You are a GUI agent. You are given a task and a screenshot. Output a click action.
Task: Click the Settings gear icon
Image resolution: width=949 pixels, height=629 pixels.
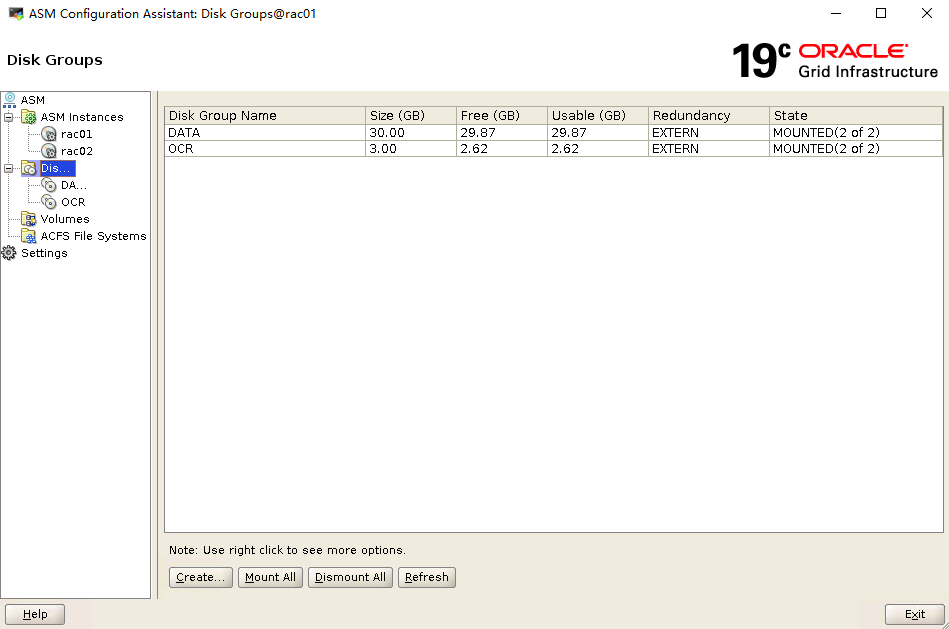(x=9, y=253)
